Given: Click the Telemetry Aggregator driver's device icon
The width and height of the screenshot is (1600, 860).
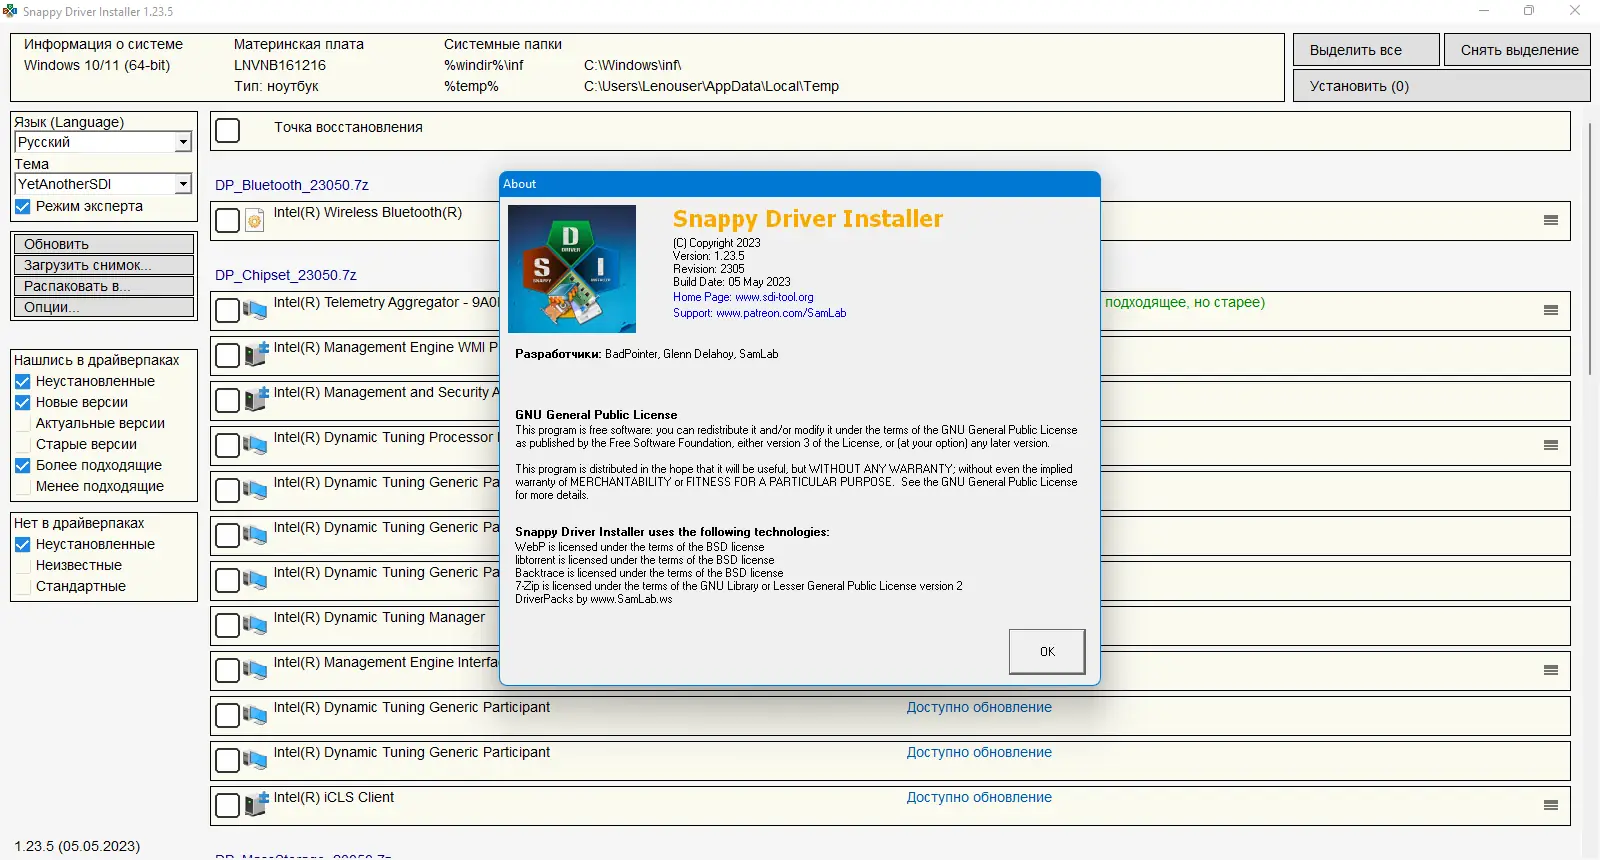Looking at the screenshot, I should tap(255, 311).
